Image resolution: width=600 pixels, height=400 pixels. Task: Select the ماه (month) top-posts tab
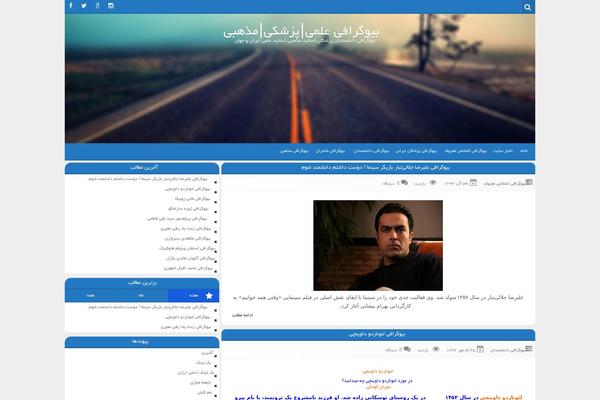[142, 296]
